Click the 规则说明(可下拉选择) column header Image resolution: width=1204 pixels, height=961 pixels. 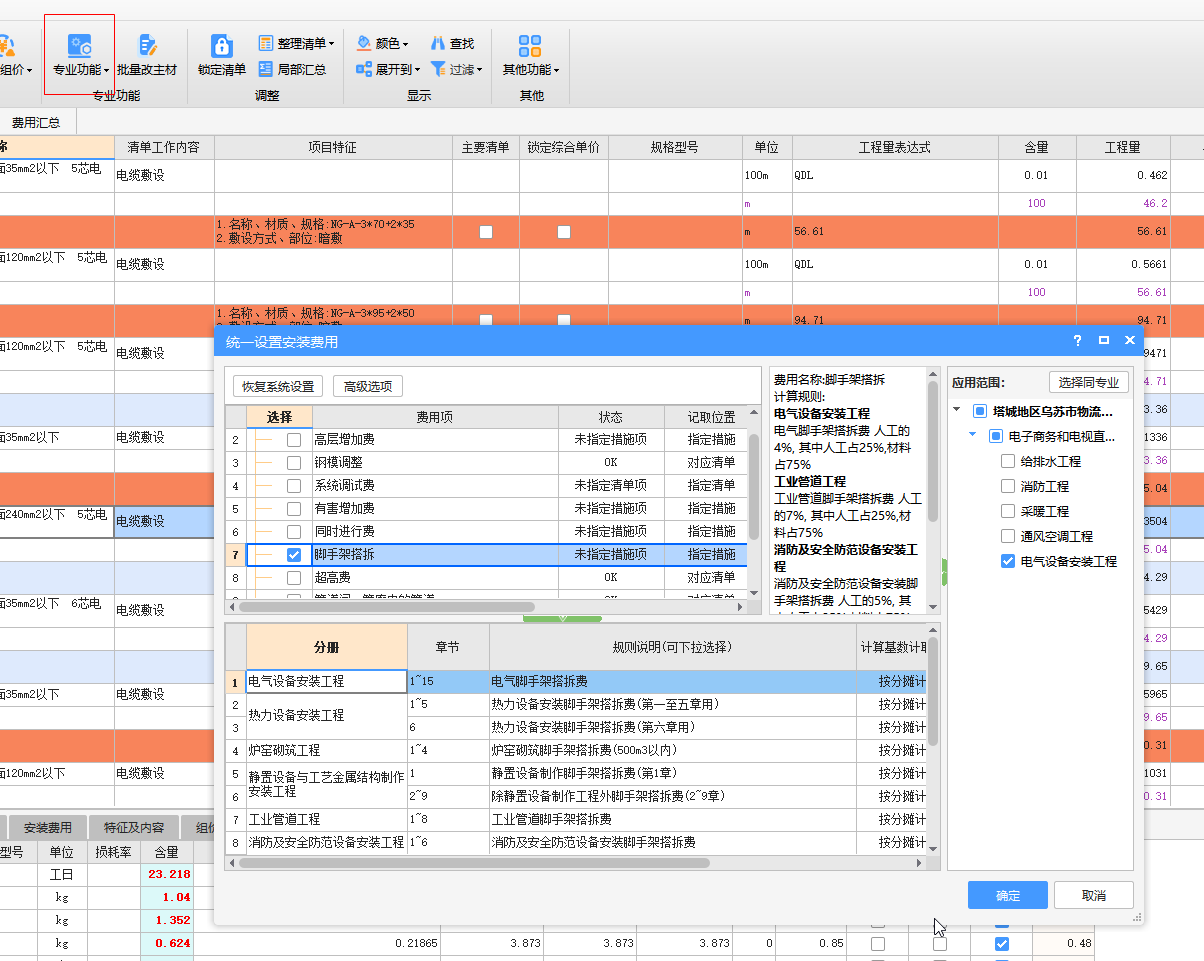(x=673, y=647)
